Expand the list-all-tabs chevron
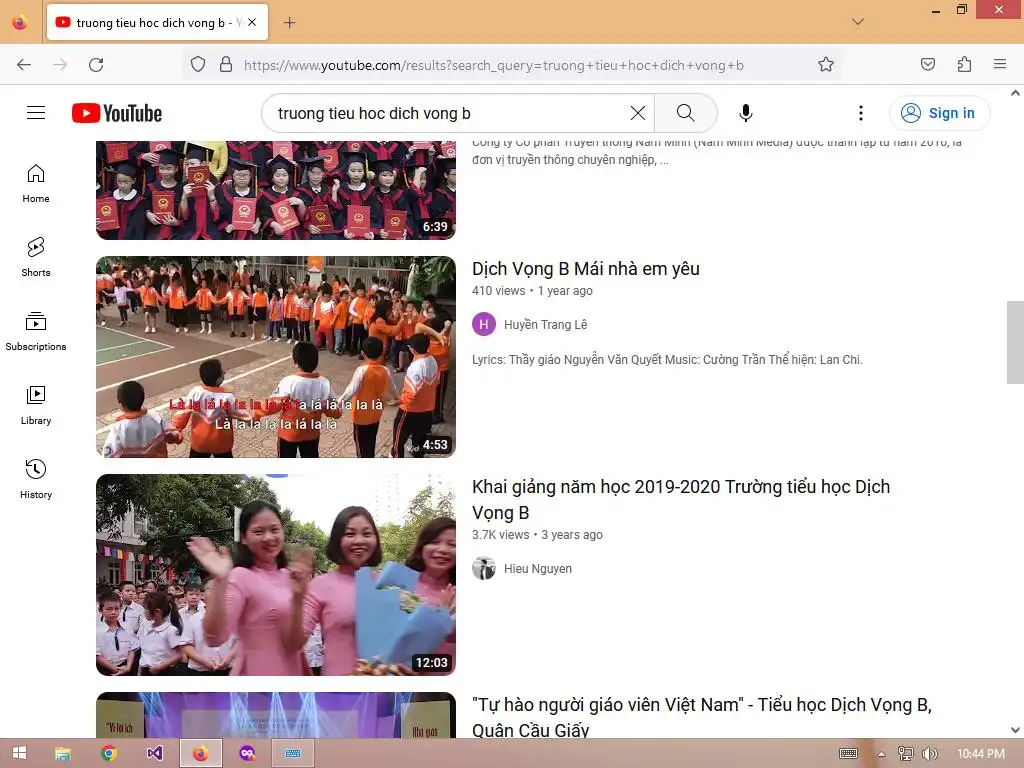The width and height of the screenshot is (1024, 768). (x=858, y=22)
